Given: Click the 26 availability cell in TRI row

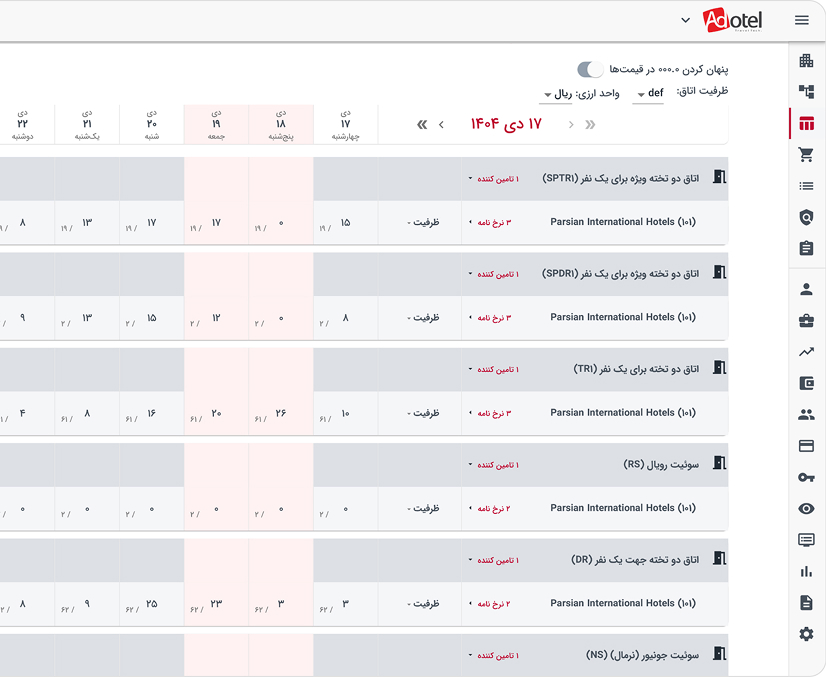Looking at the screenshot, I should pyautogui.click(x=280, y=413).
